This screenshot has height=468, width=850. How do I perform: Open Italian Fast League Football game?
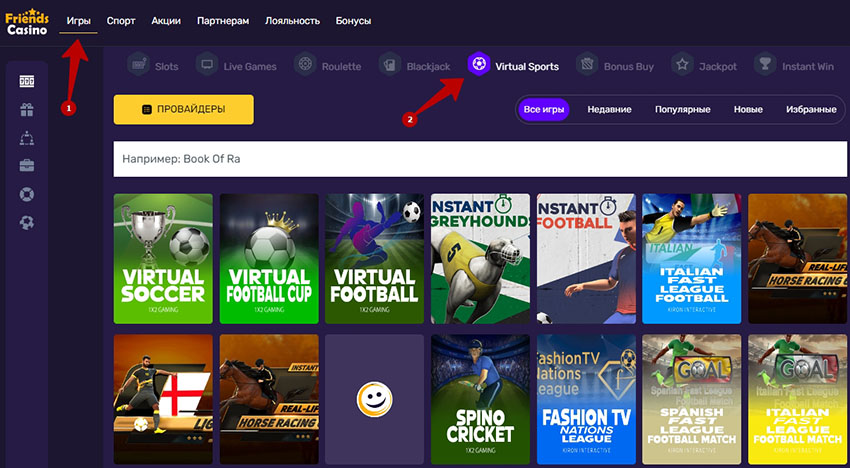tap(692, 259)
